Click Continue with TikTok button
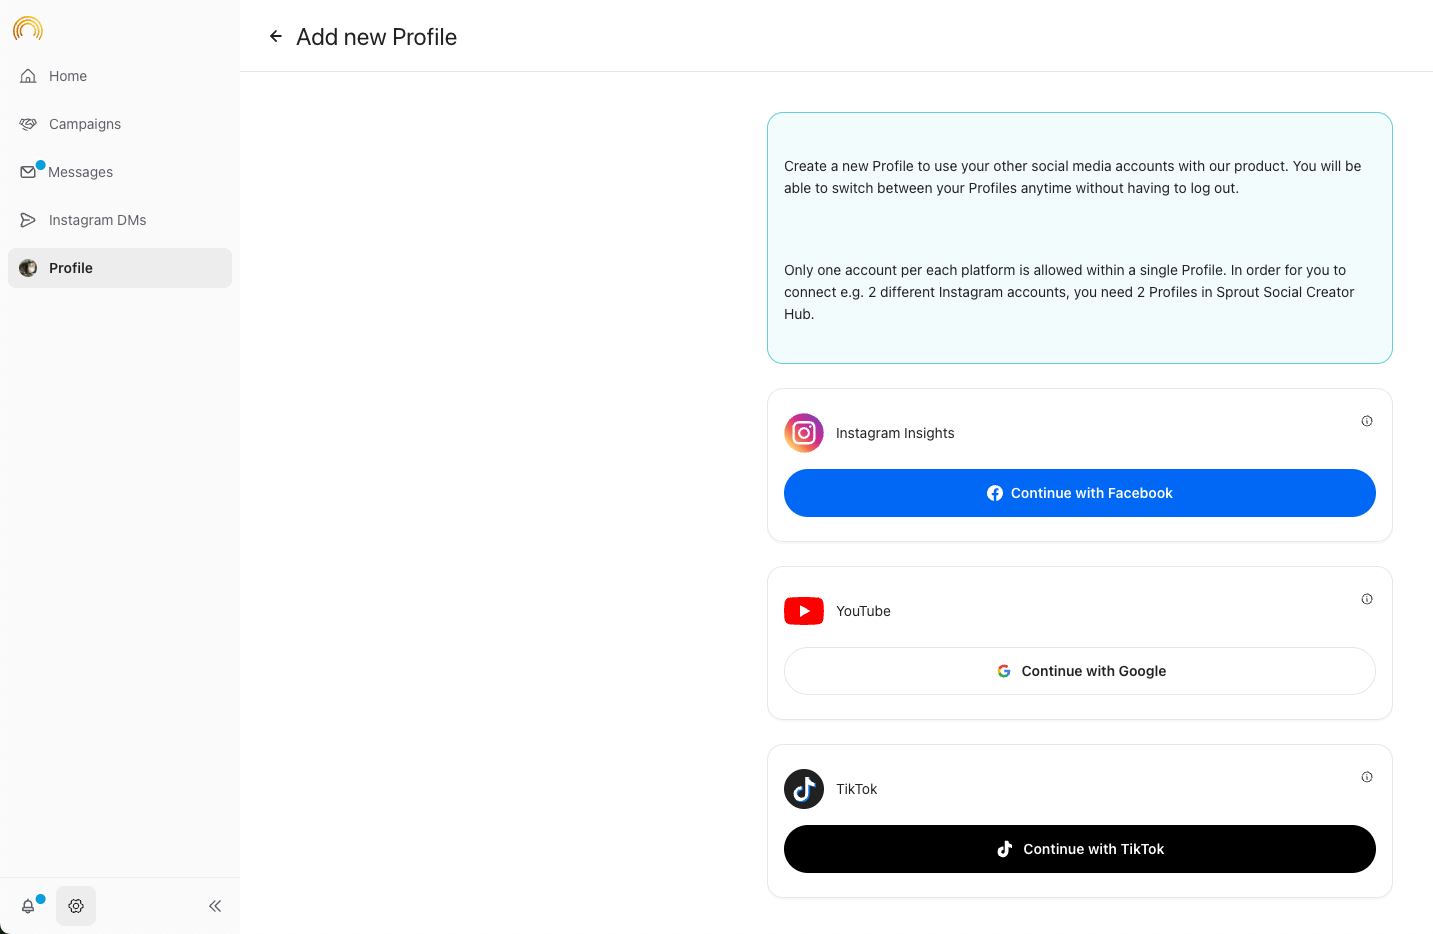The width and height of the screenshot is (1433, 934). point(1080,849)
